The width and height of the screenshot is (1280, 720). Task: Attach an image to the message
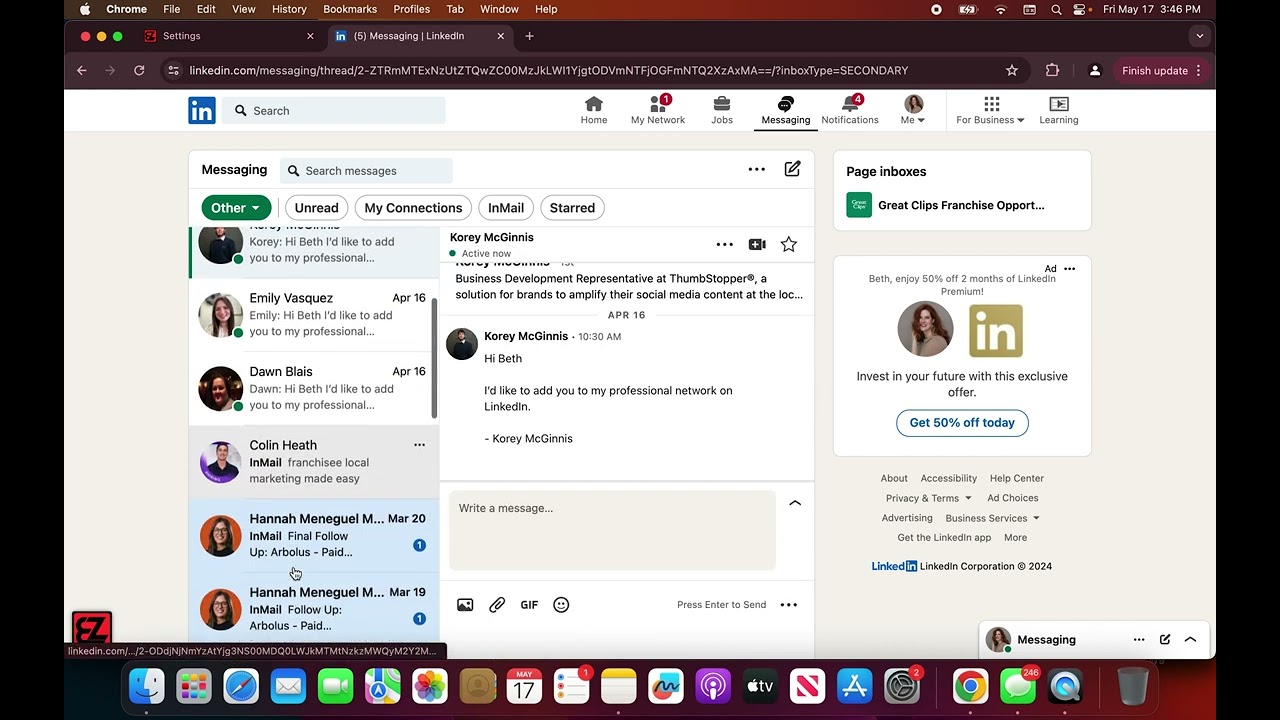pyautogui.click(x=465, y=605)
